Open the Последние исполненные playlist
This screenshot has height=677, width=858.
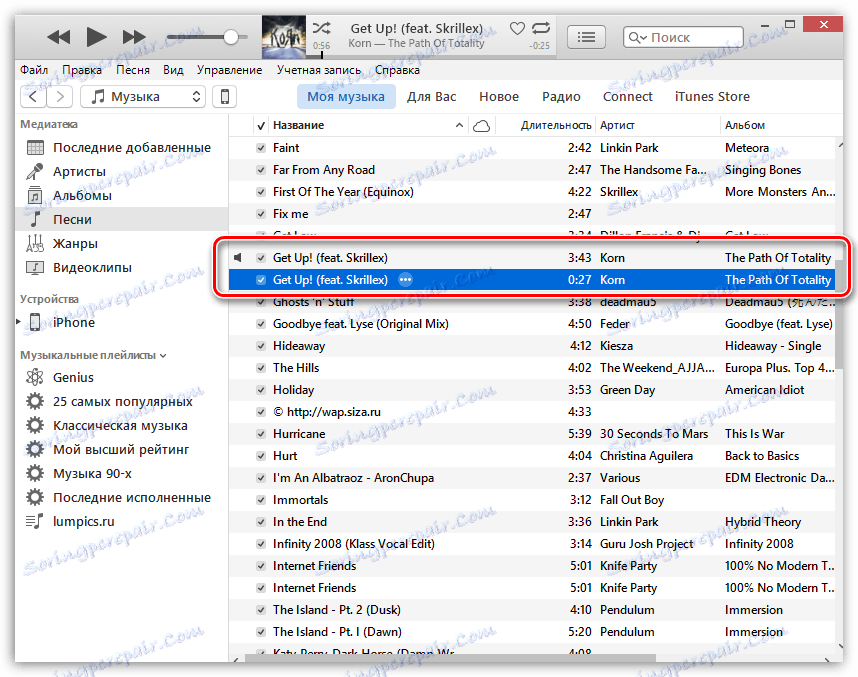121,498
